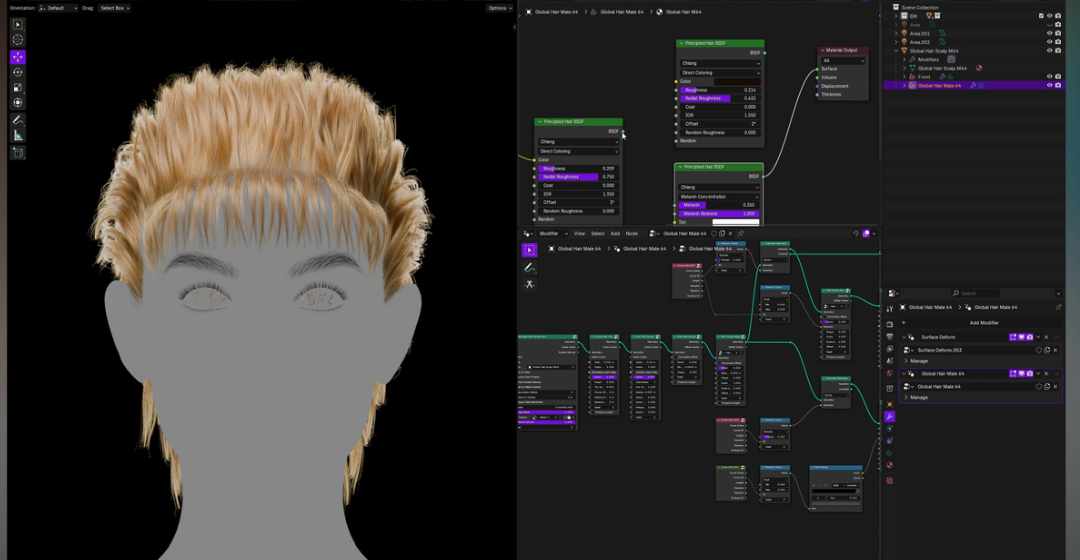Open the View menu in the node editor

click(579, 233)
